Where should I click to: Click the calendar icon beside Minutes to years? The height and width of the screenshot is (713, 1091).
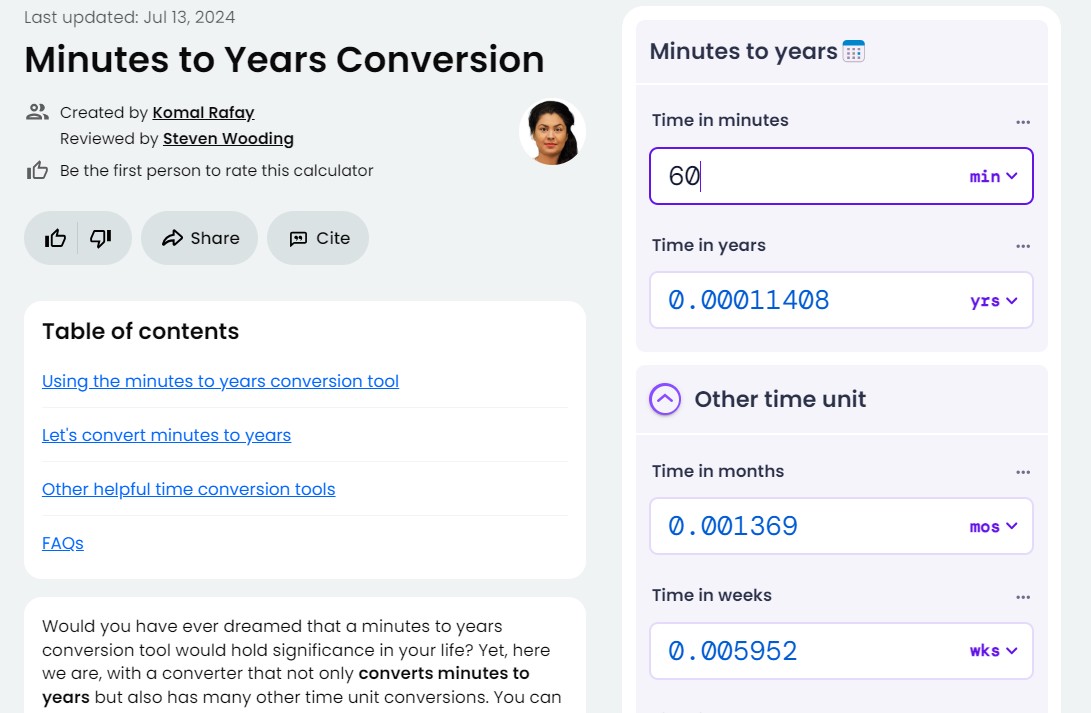coord(854,51)
